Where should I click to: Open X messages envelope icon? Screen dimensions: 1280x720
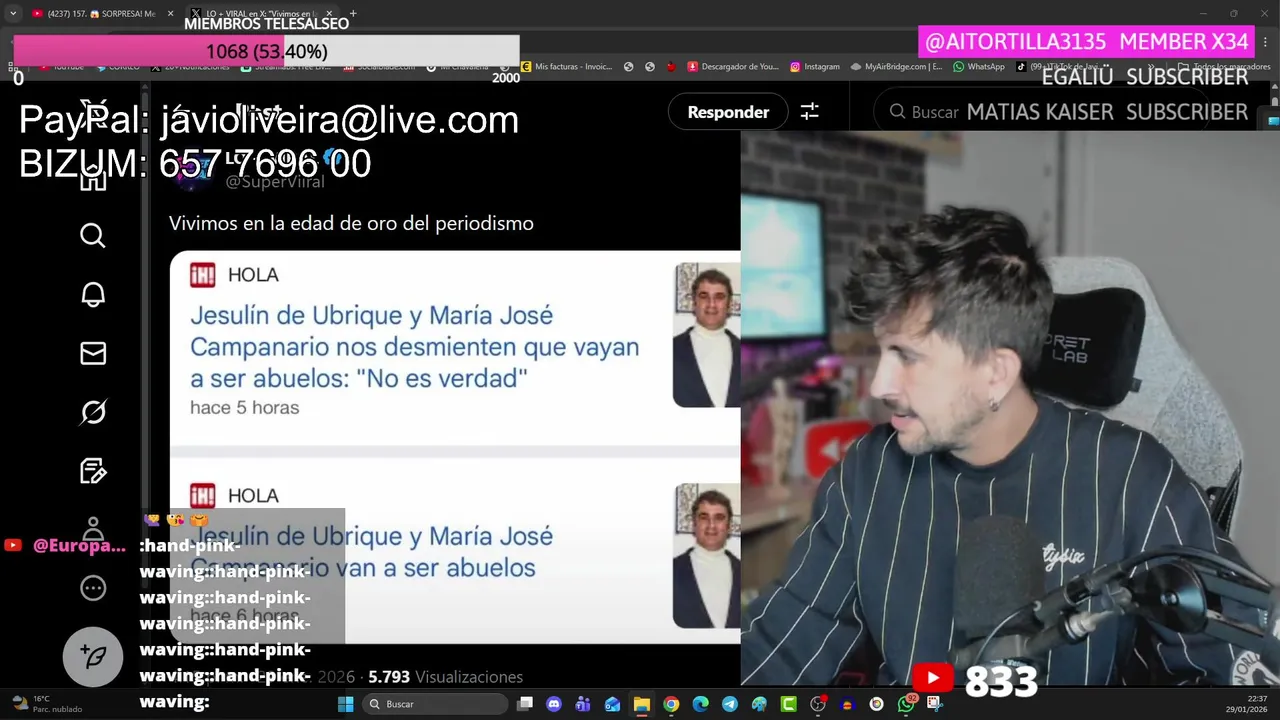coord(93,353)
